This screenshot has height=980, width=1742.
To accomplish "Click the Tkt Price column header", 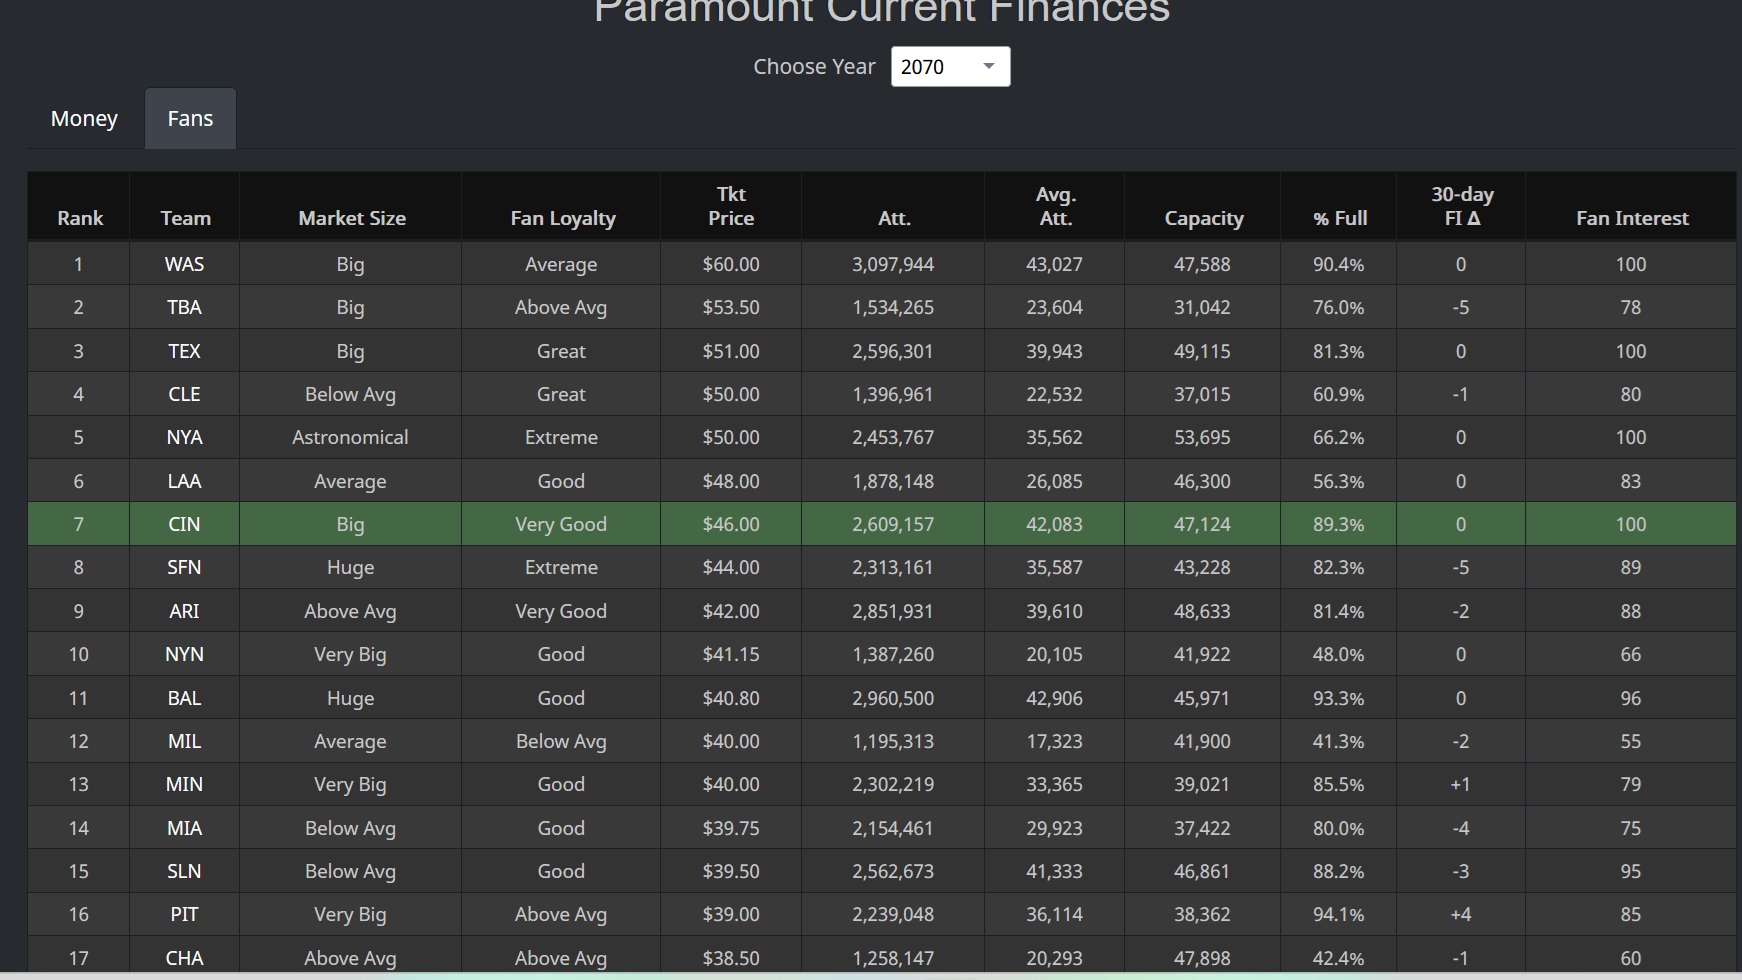I will [731, 206].
